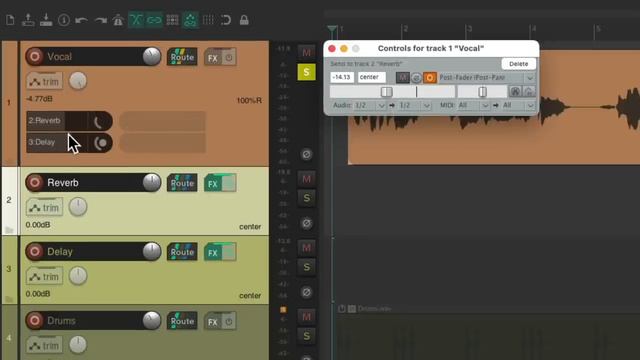
Task: Invert phase on the Delay track
Action: (307, 292)
